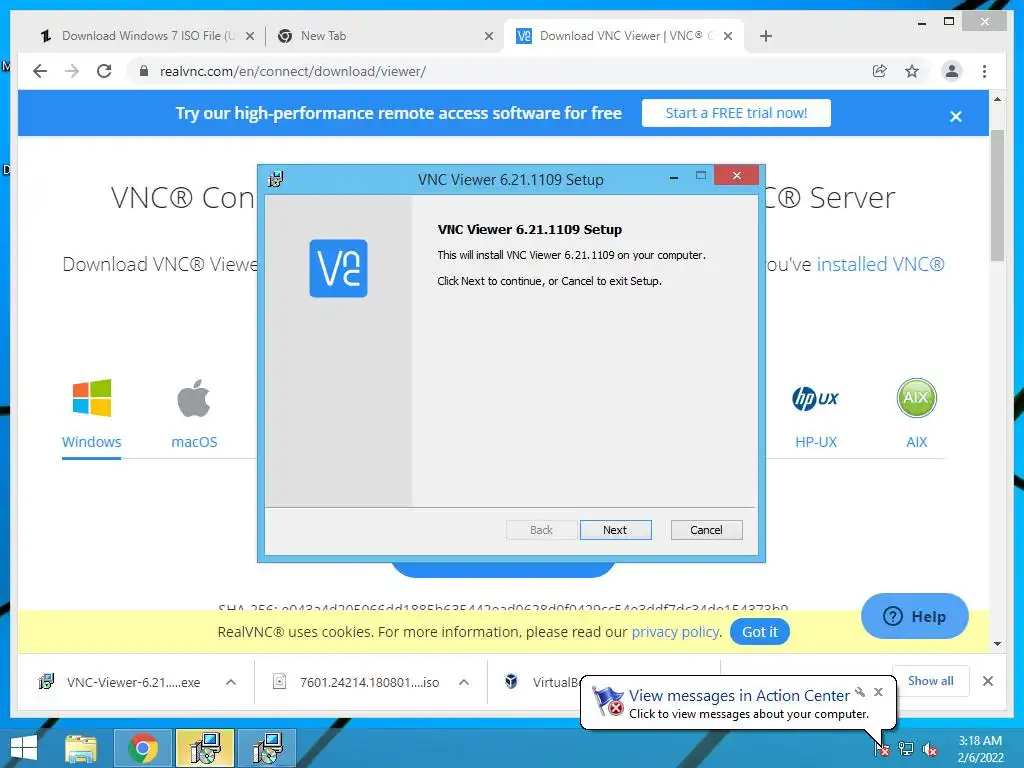Click the second installer taskbar icon

(x=267, y=748)
